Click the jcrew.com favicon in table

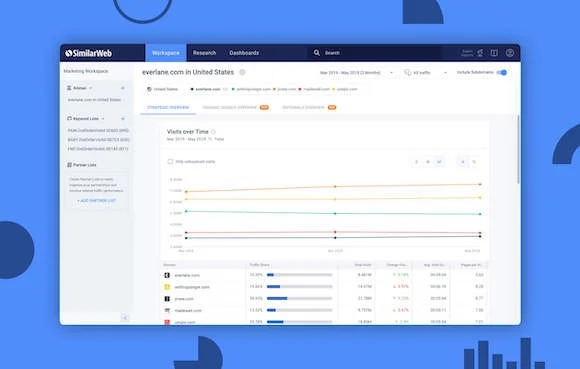point(167,299)
